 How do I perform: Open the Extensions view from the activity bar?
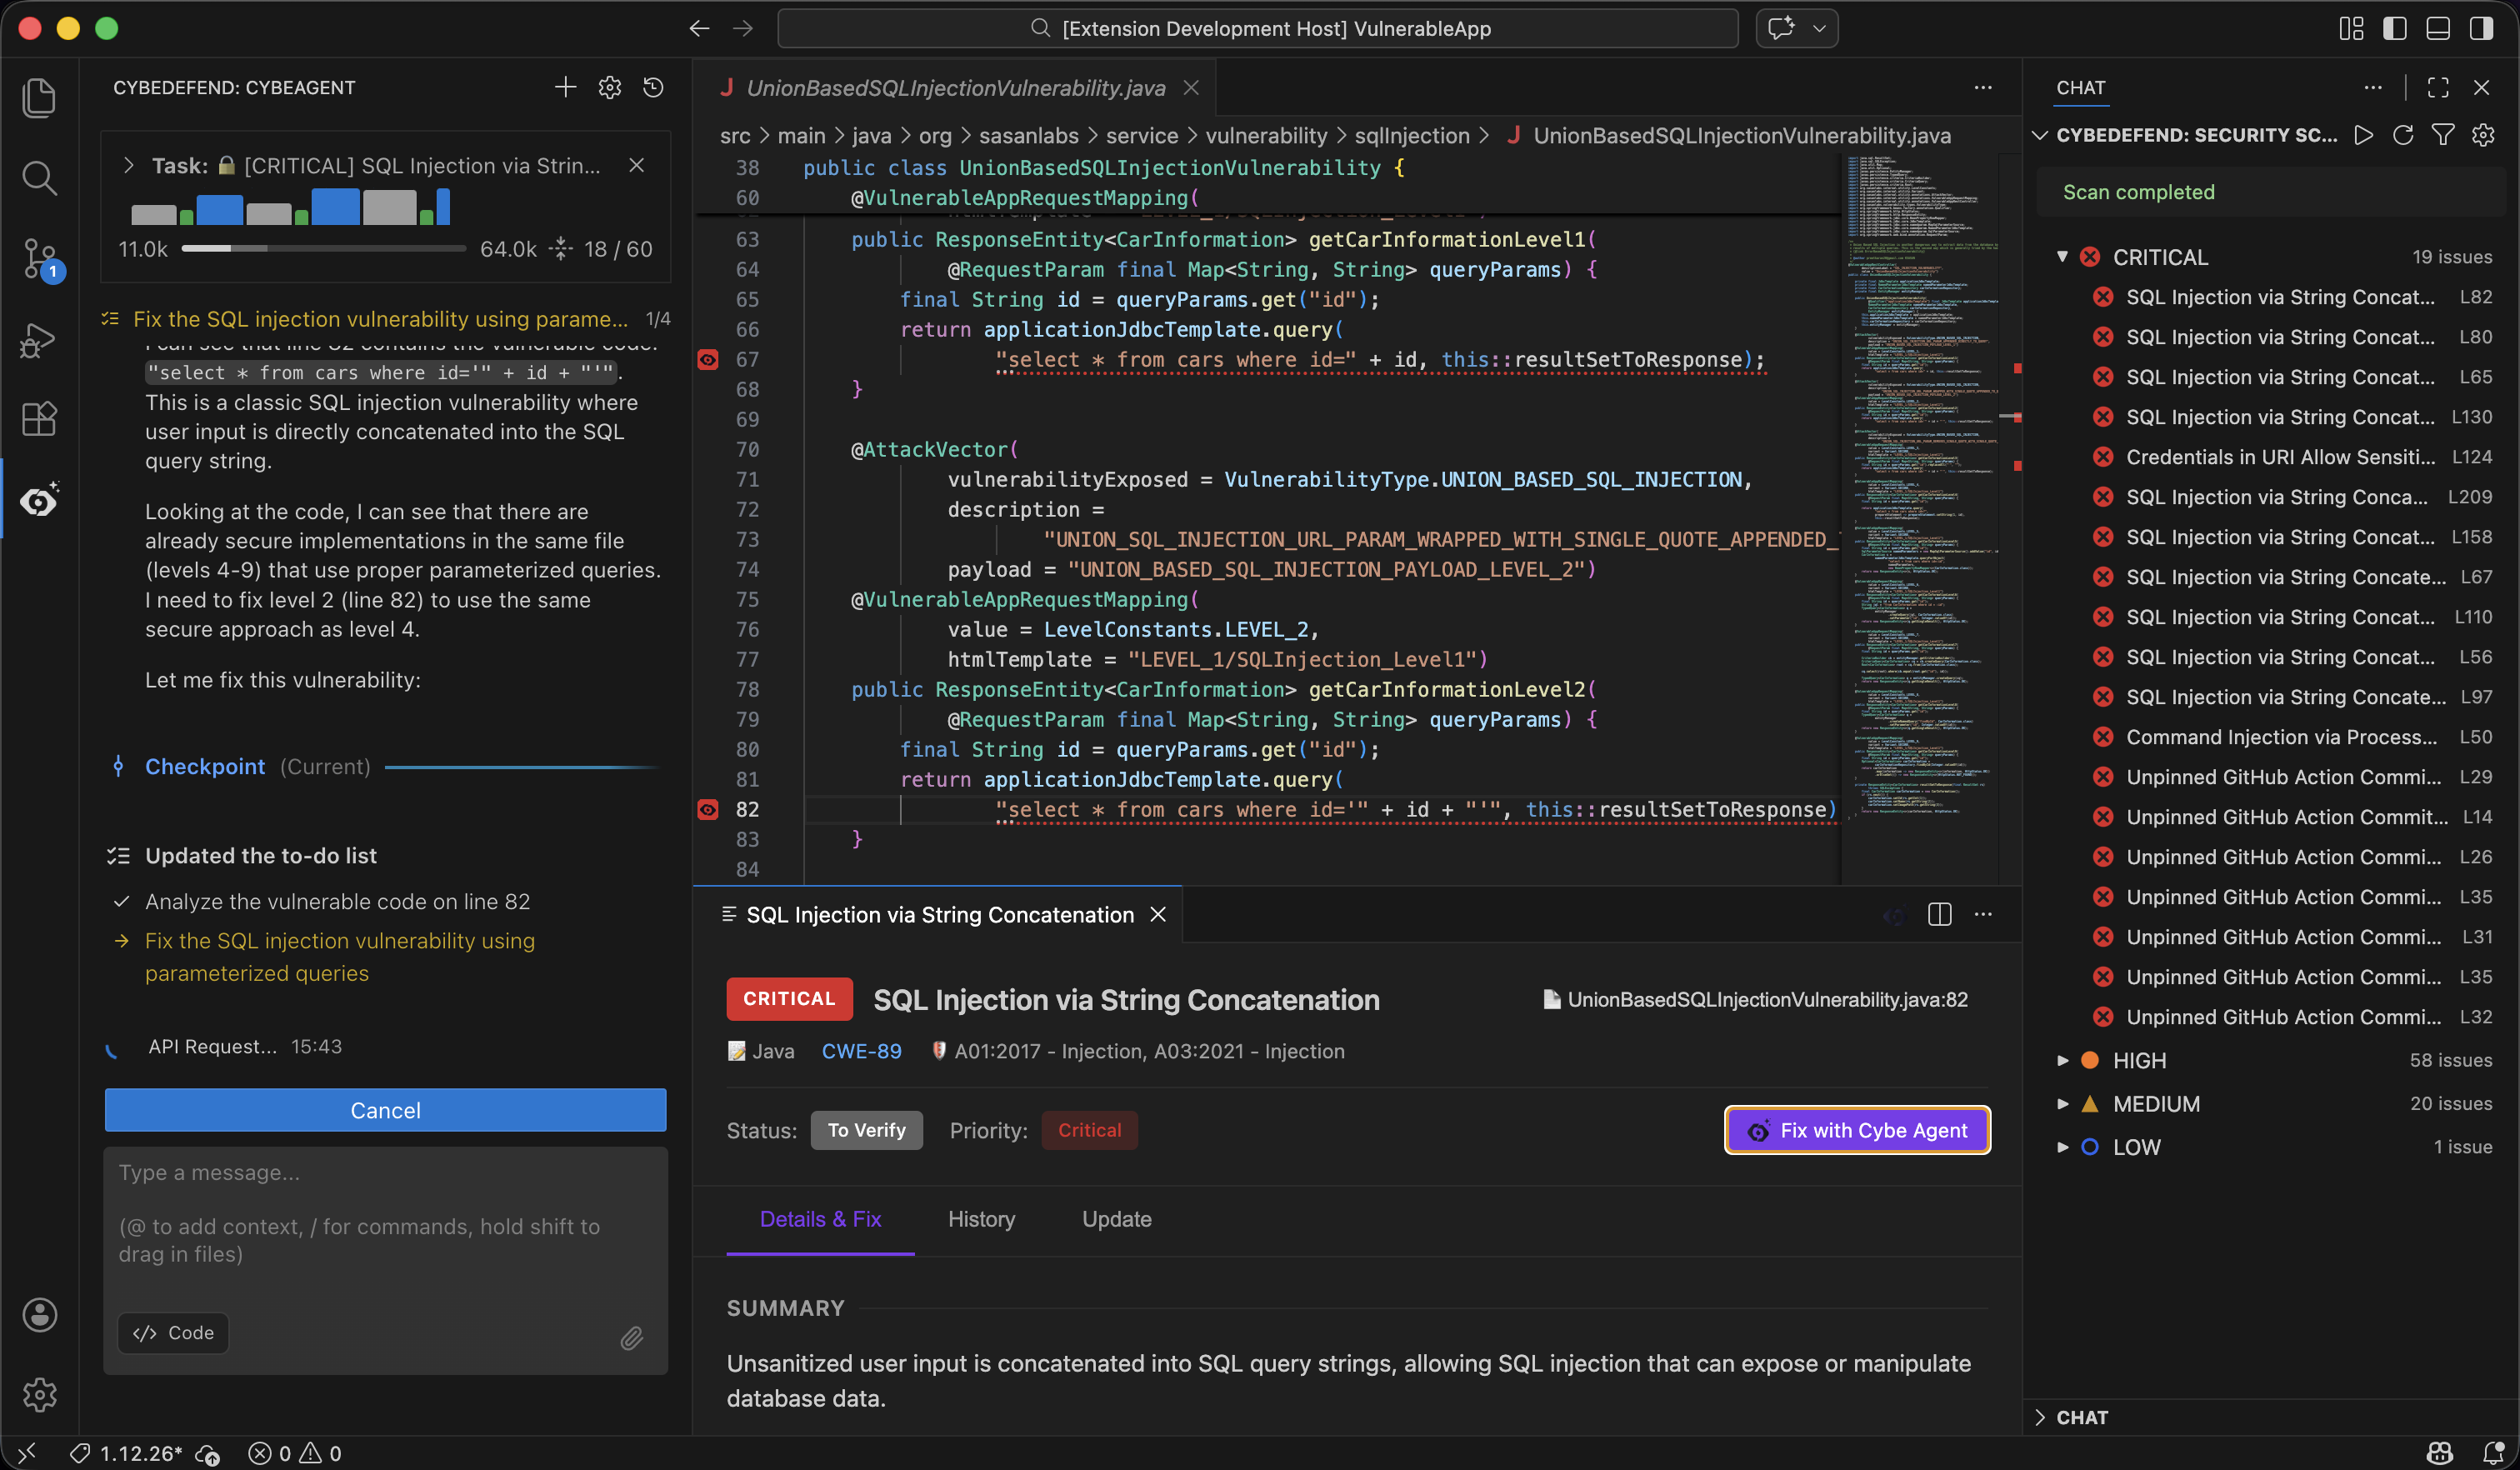(40, 419)
